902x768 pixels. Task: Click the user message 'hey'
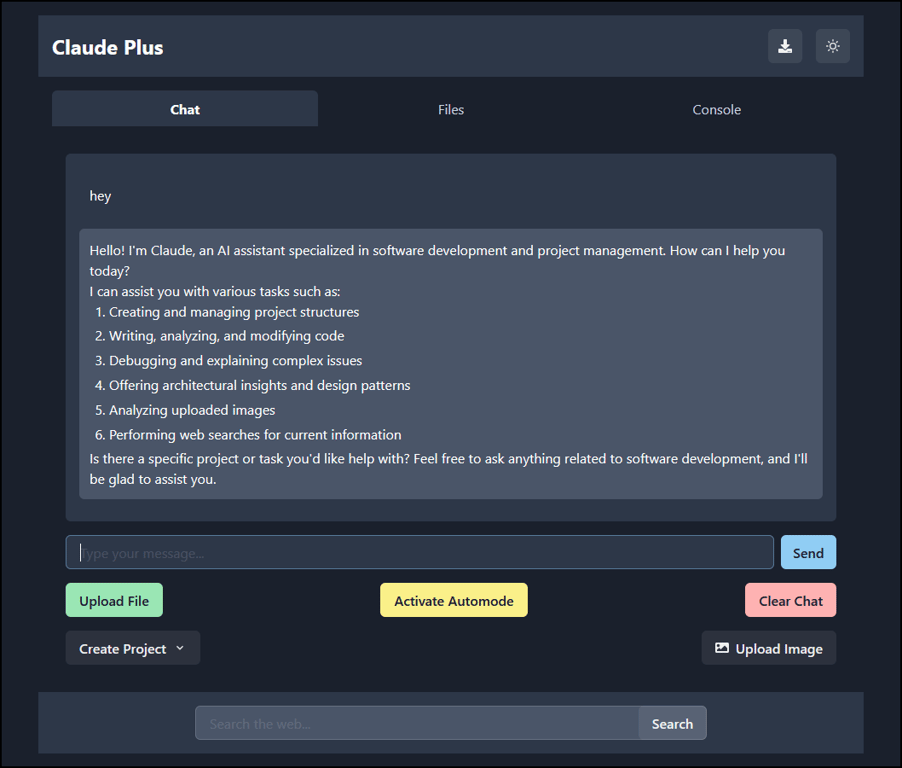pyautogui.click(x=100, y=196)
